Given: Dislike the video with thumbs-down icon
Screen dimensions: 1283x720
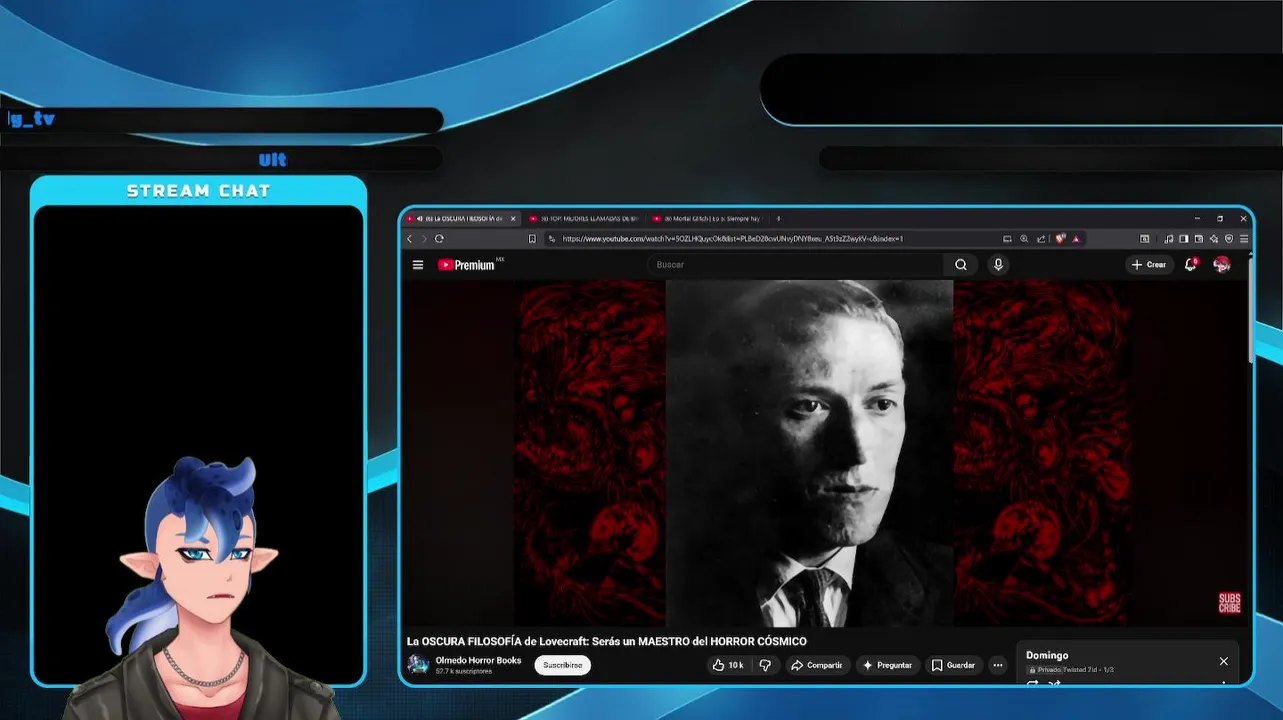Looking at the screenshot, I should [x=765, y=665].
